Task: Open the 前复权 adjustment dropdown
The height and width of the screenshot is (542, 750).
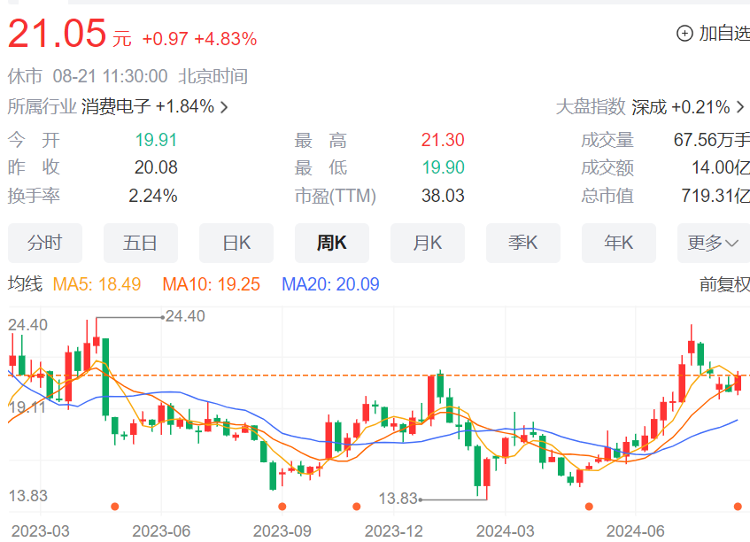Action: point(724,285)
